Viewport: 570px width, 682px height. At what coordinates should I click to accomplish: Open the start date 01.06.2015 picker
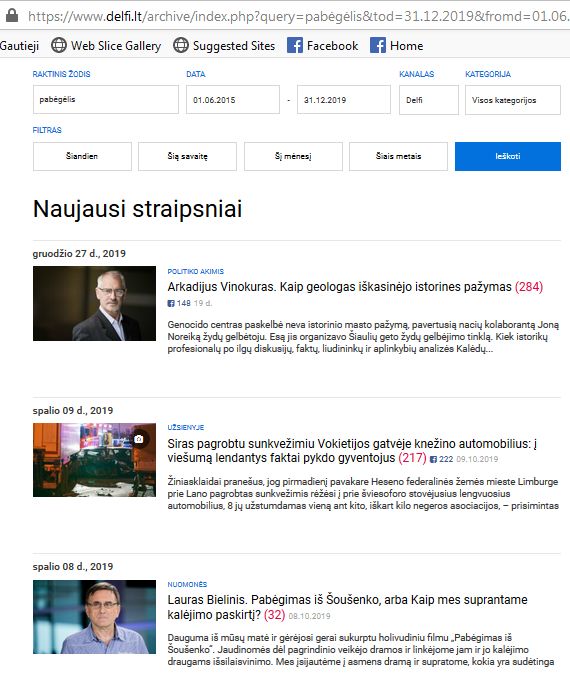(233, 100)
